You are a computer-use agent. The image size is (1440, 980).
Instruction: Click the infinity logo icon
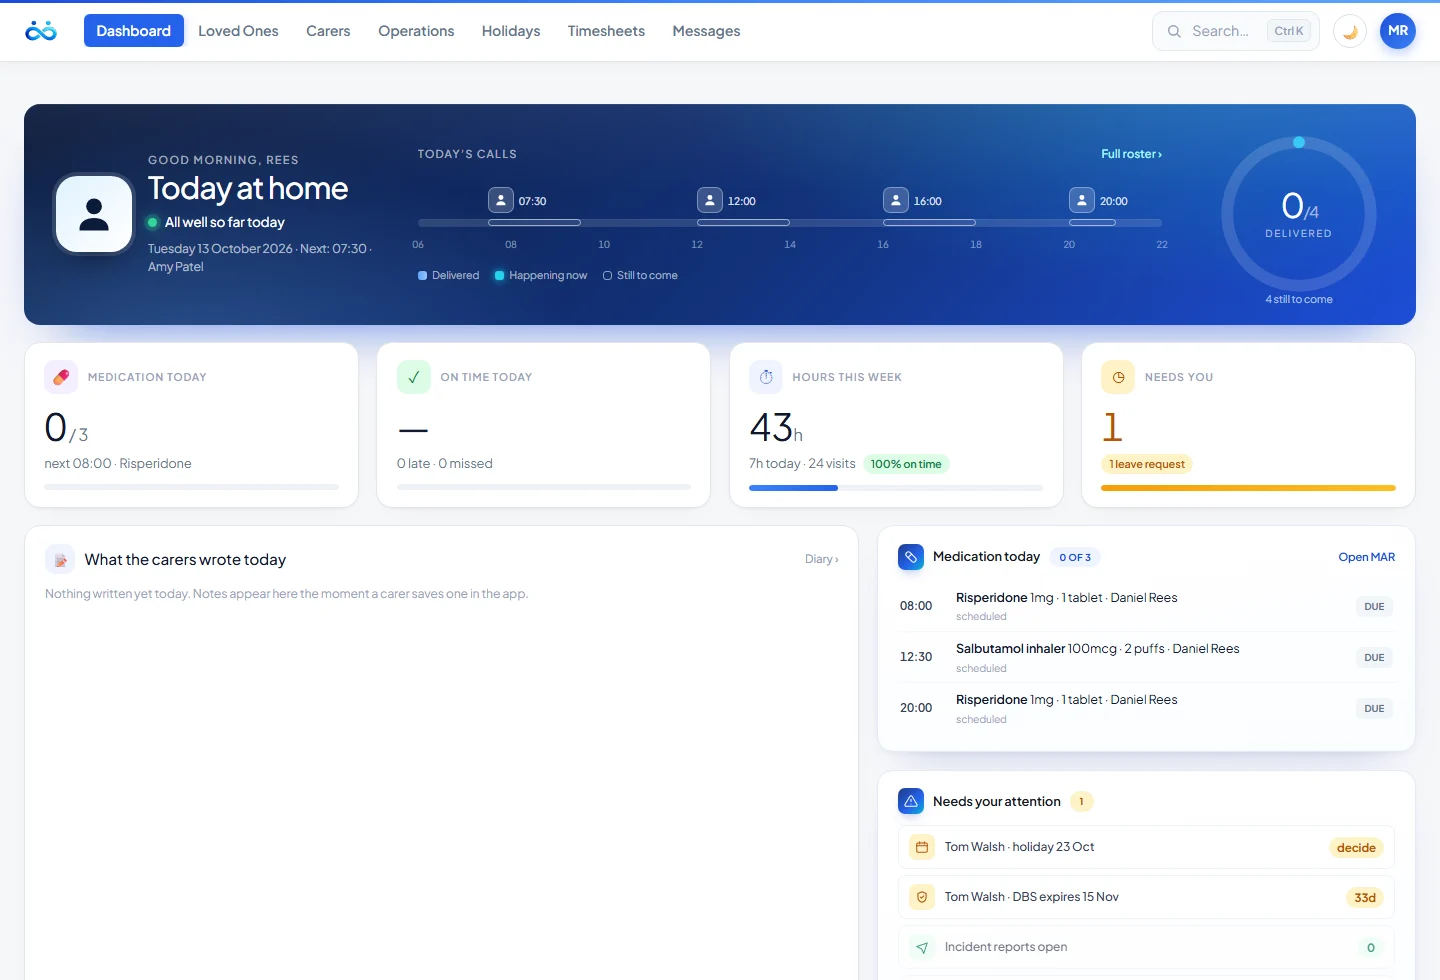coord(41,31)
